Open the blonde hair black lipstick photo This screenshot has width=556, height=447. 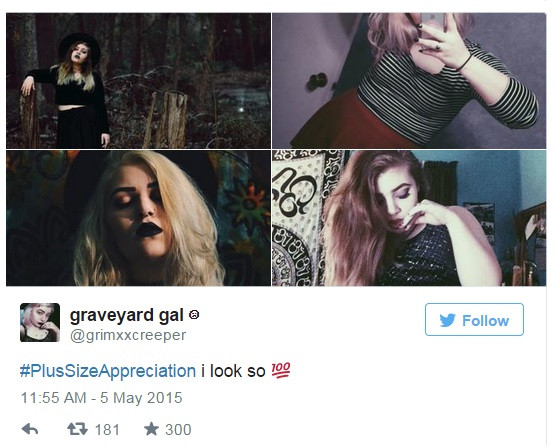[x=138, y=218]
